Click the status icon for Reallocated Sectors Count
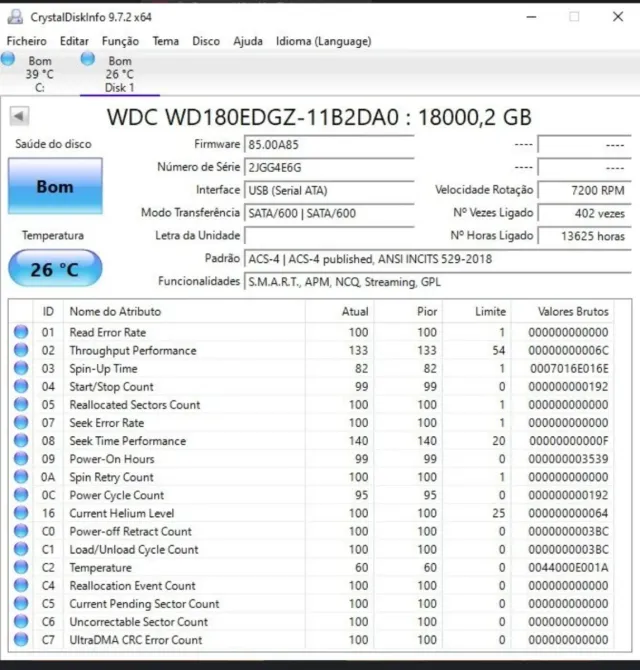The width and height of the screenshot is (640, 670). pos(21,404)
